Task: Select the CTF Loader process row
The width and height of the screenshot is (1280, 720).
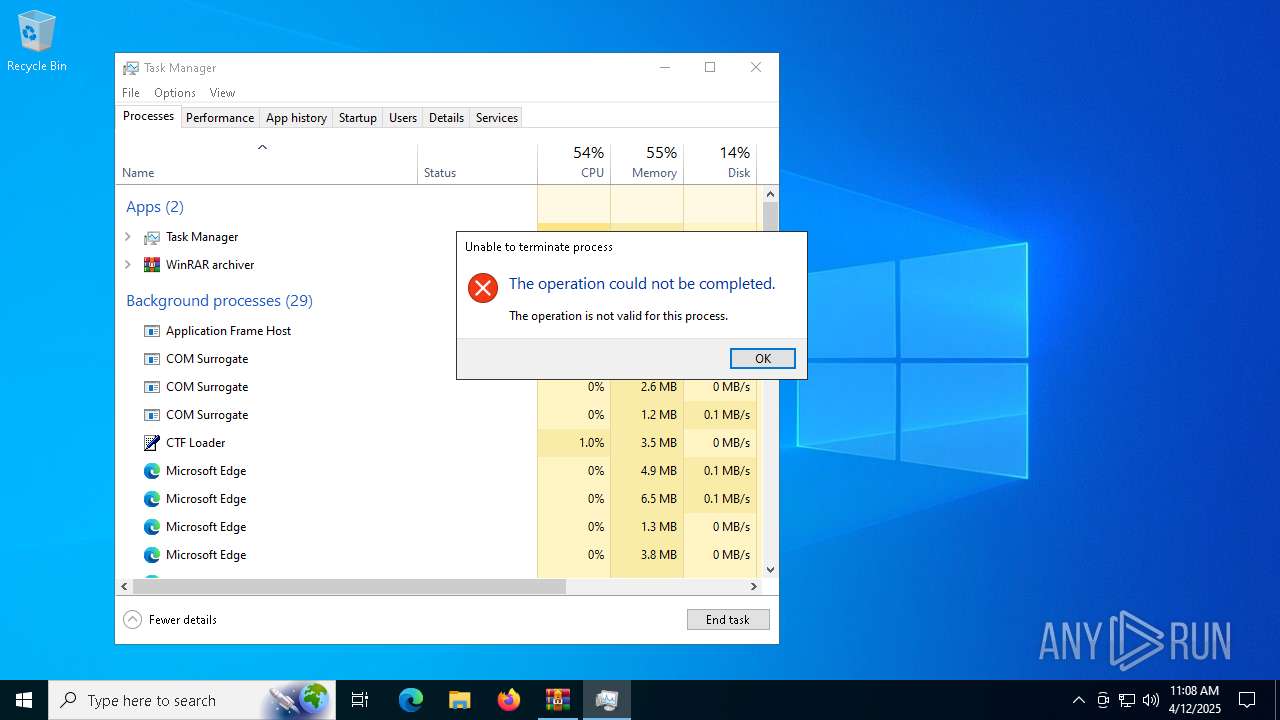Action: [x=437, y=443]
